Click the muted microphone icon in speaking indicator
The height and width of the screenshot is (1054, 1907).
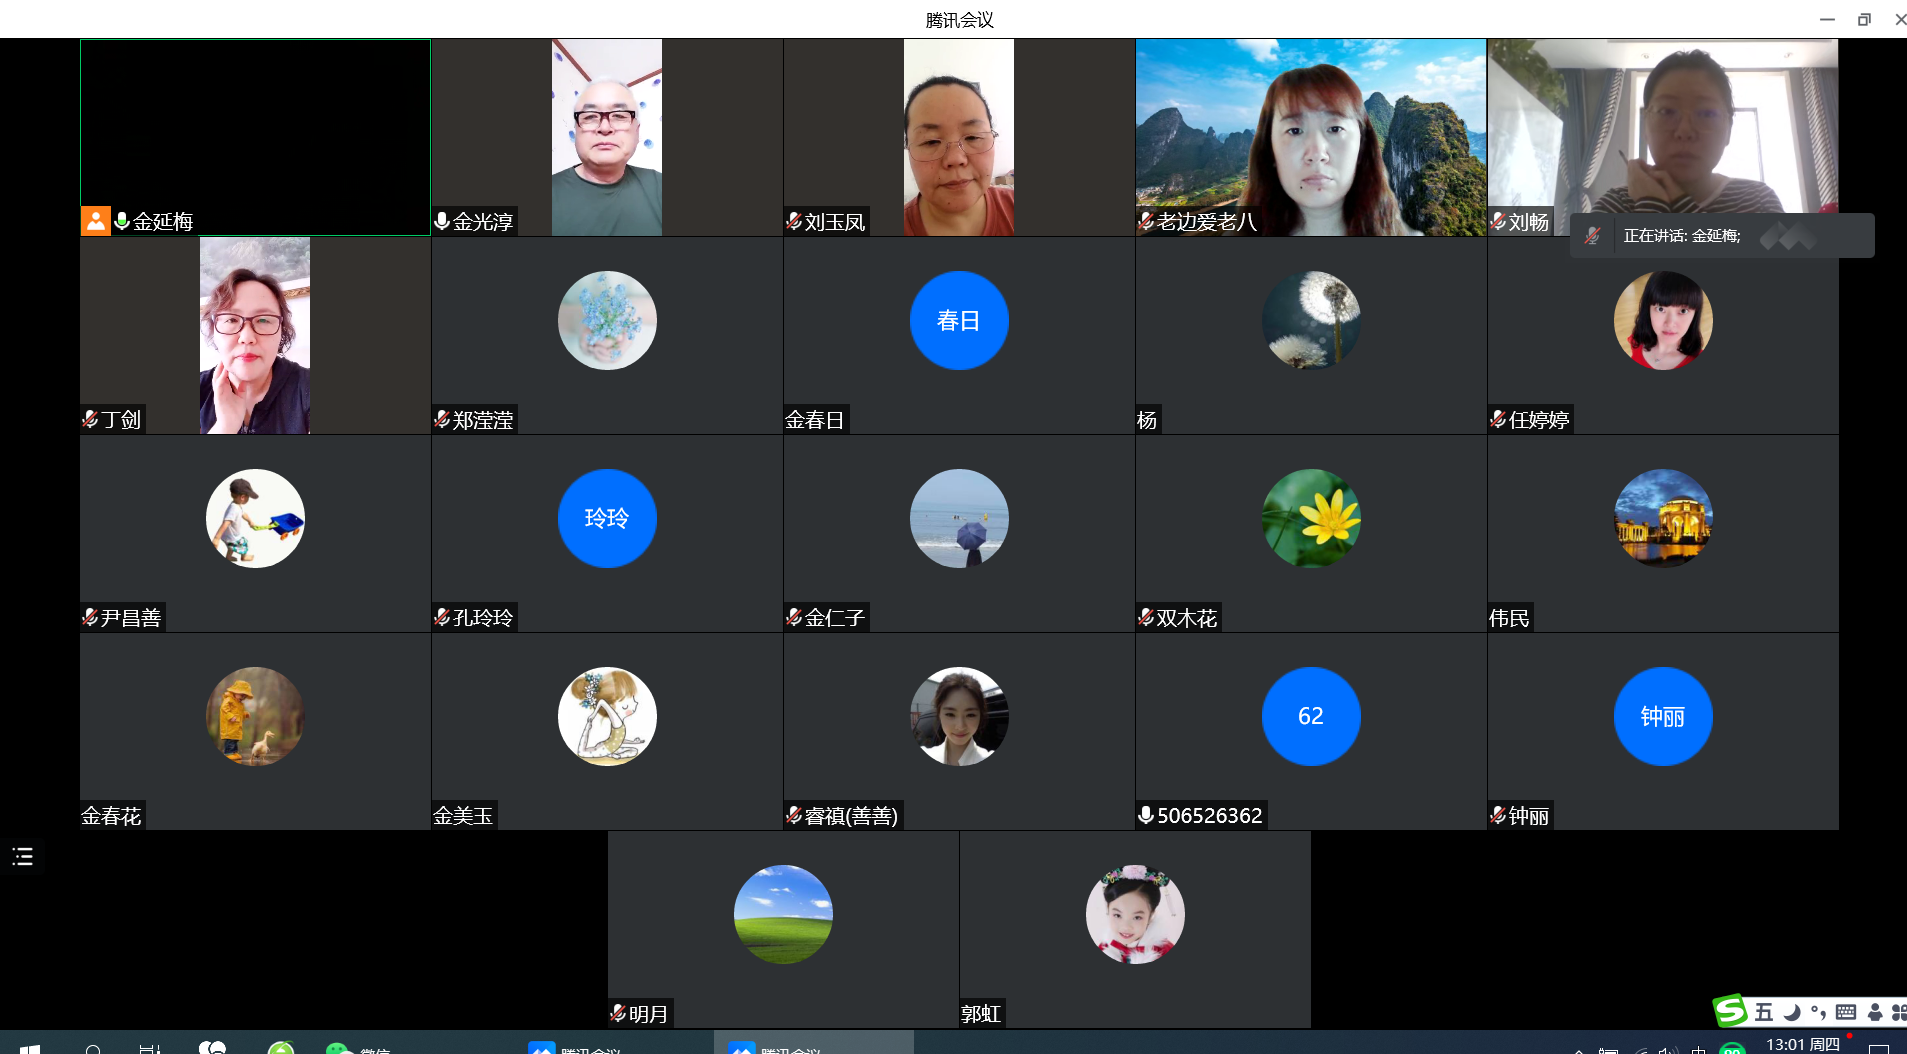coord(1592,236)
